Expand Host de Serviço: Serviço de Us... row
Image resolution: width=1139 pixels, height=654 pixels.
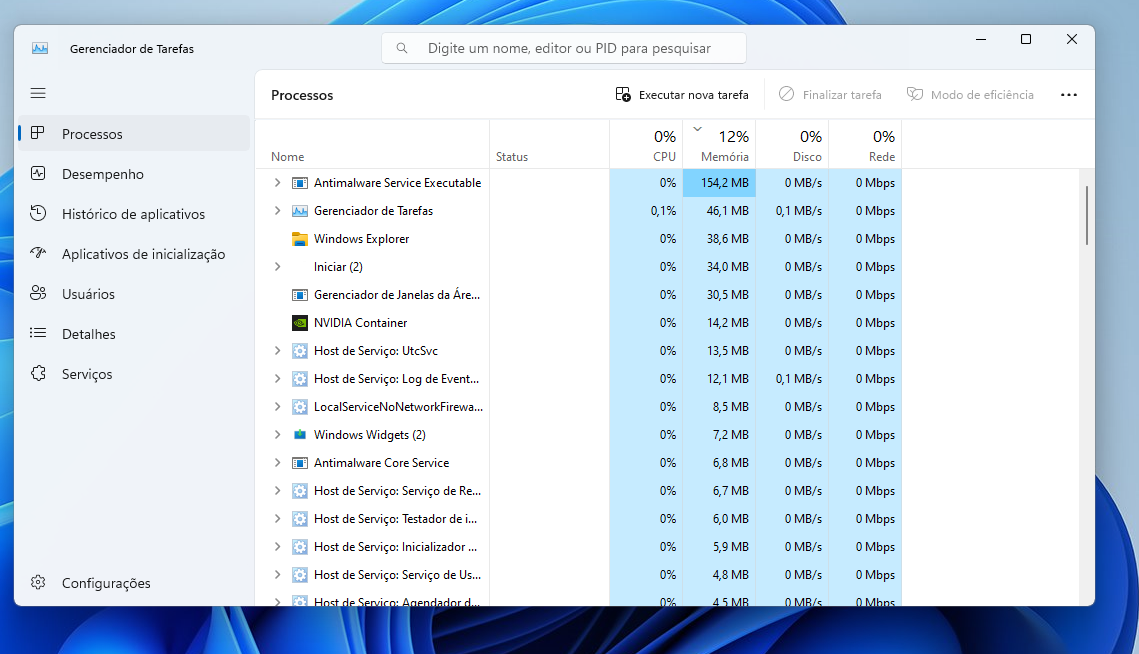pos(277,575)
